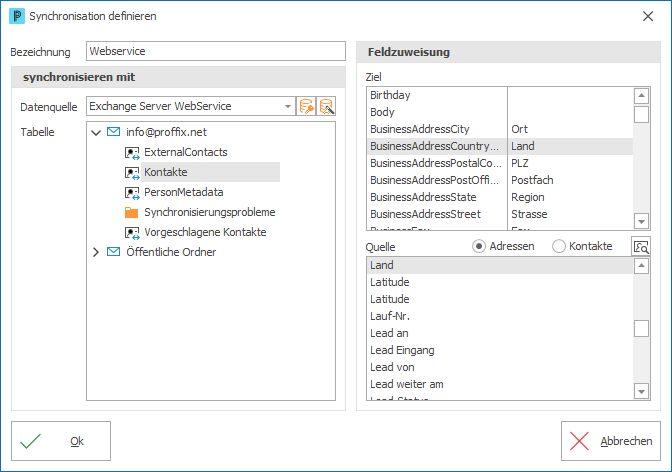Click the Kontakte contact folder icon
This screenshot has width=672, height=472.
coord(132,173)
